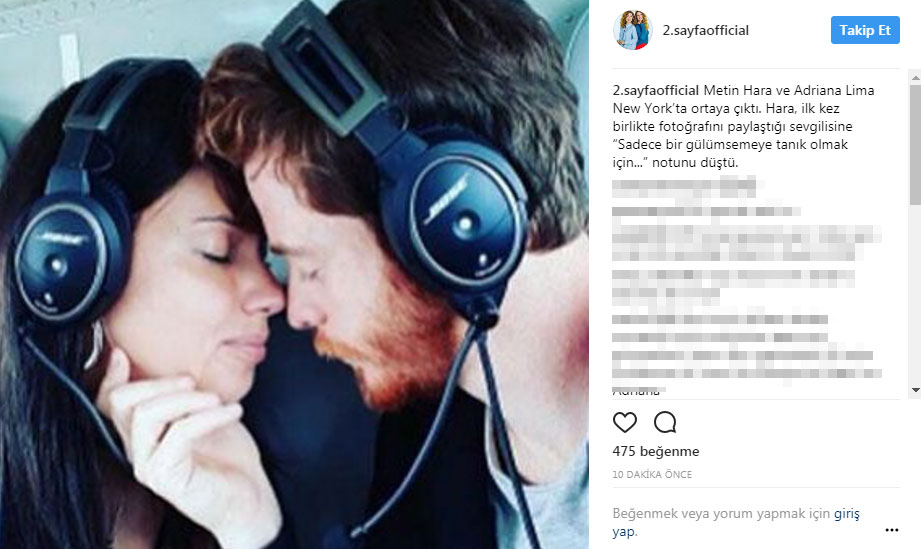Click the 475 beğenme likes count
The height and width of the screenshot is (549, 921).
[x=656, y=451]
